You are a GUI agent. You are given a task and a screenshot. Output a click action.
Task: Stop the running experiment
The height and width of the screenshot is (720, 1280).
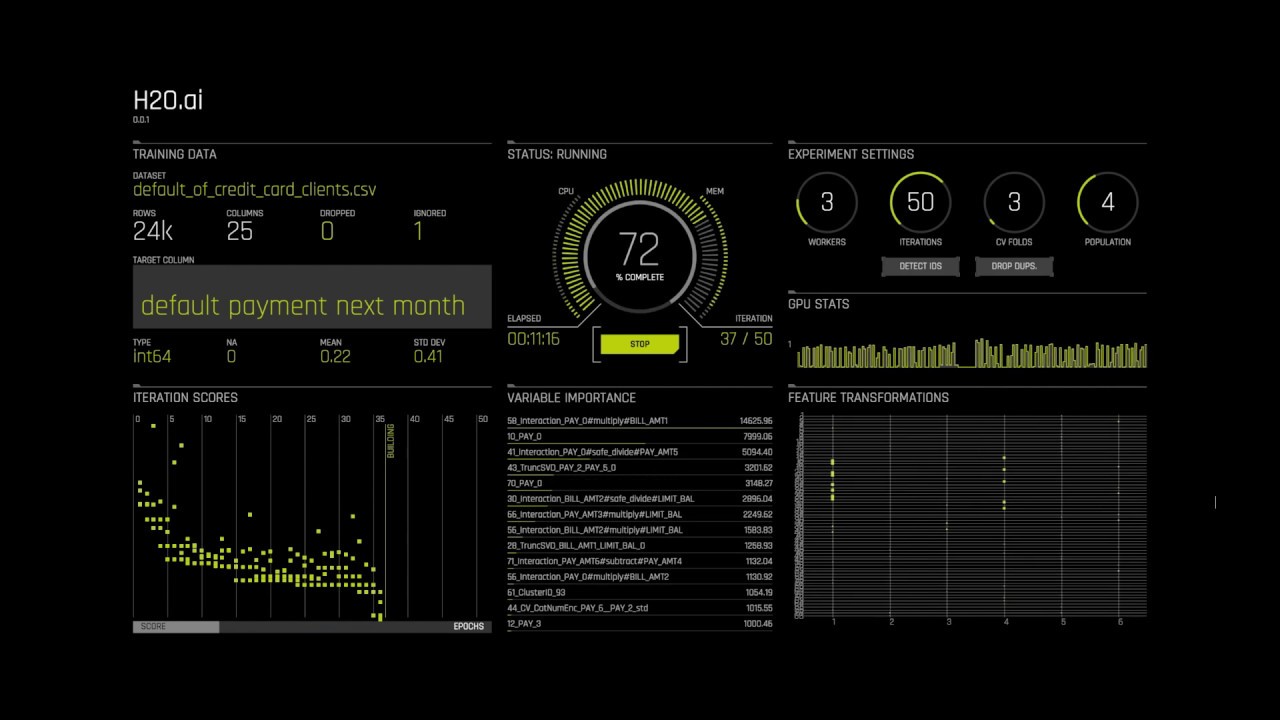[x=640, y=344]
